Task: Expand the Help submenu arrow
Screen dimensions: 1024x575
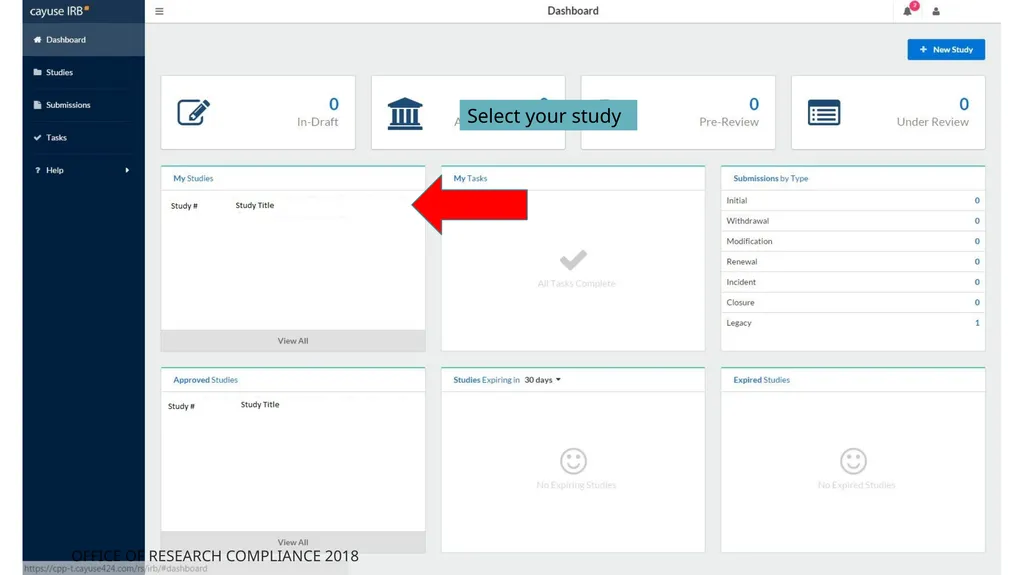Action: tap(127, 171)
